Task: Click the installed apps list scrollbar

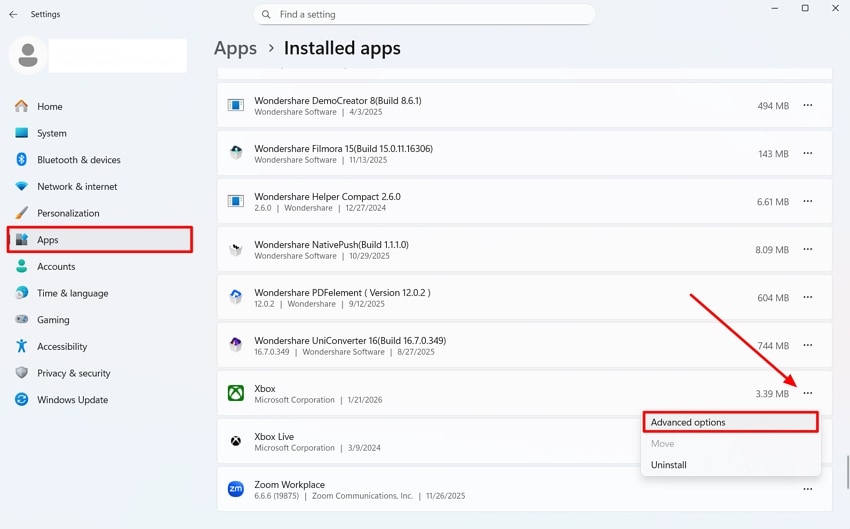Action: click(x=847, y=473)
